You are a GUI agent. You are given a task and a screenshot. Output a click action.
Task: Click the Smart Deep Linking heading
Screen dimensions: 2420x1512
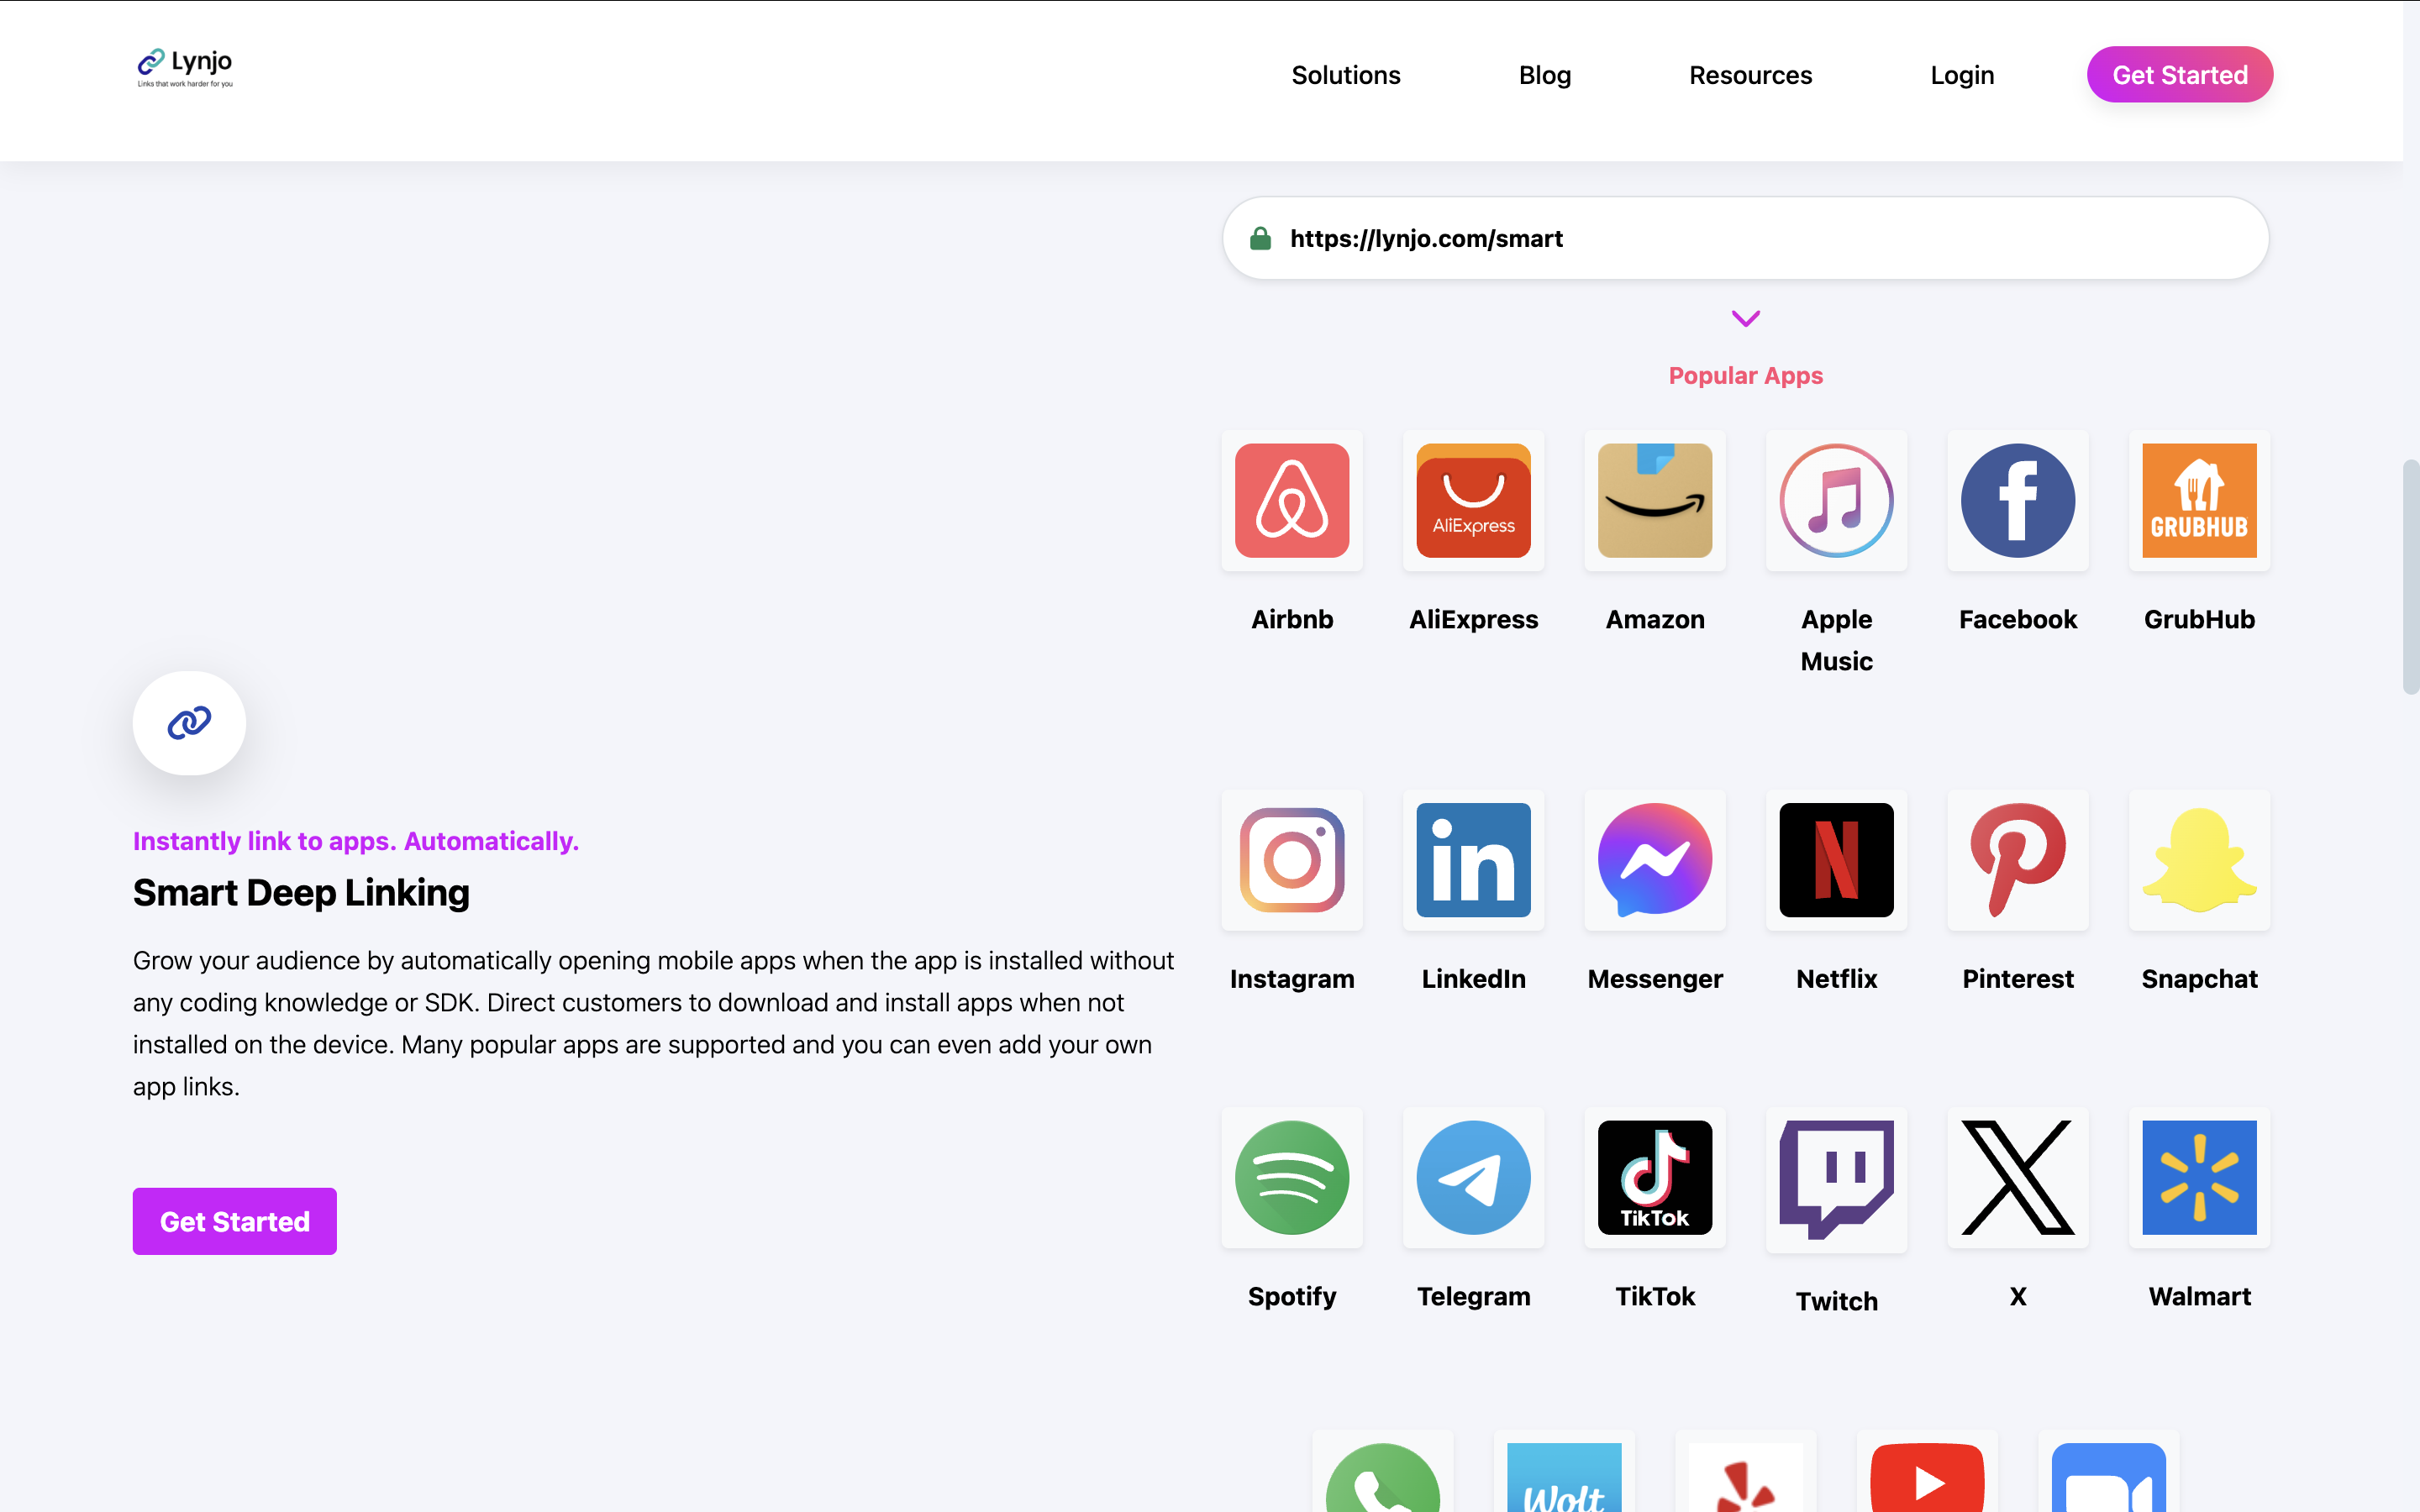point(301,893)
